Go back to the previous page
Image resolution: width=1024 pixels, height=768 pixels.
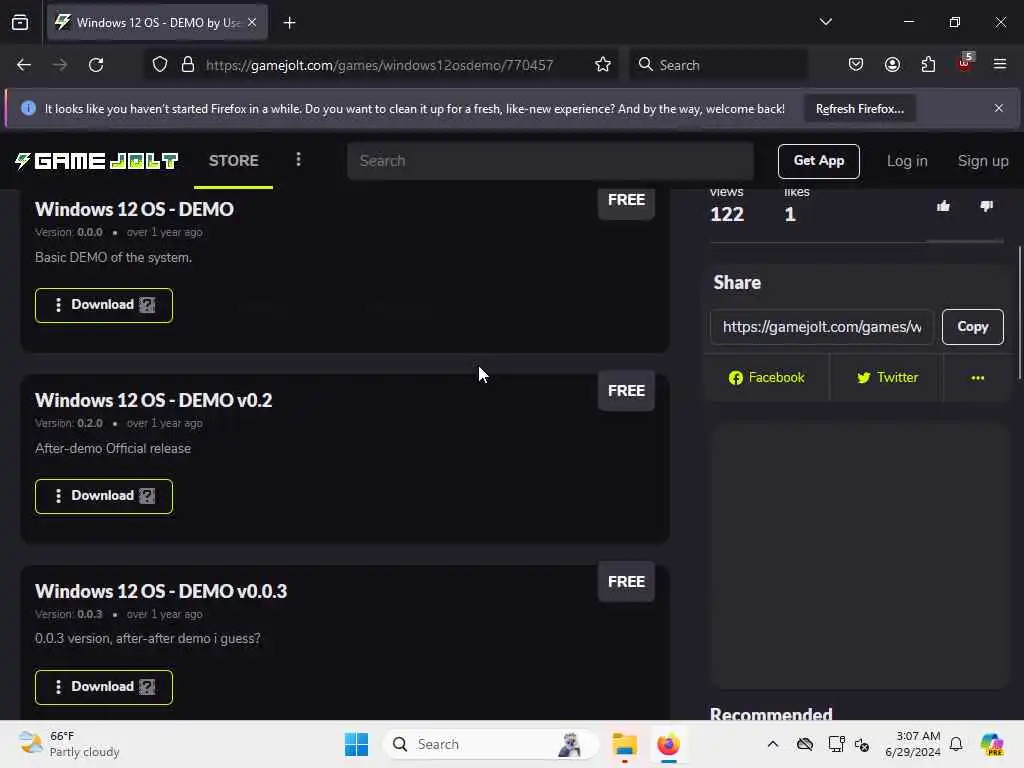point(24,65)
